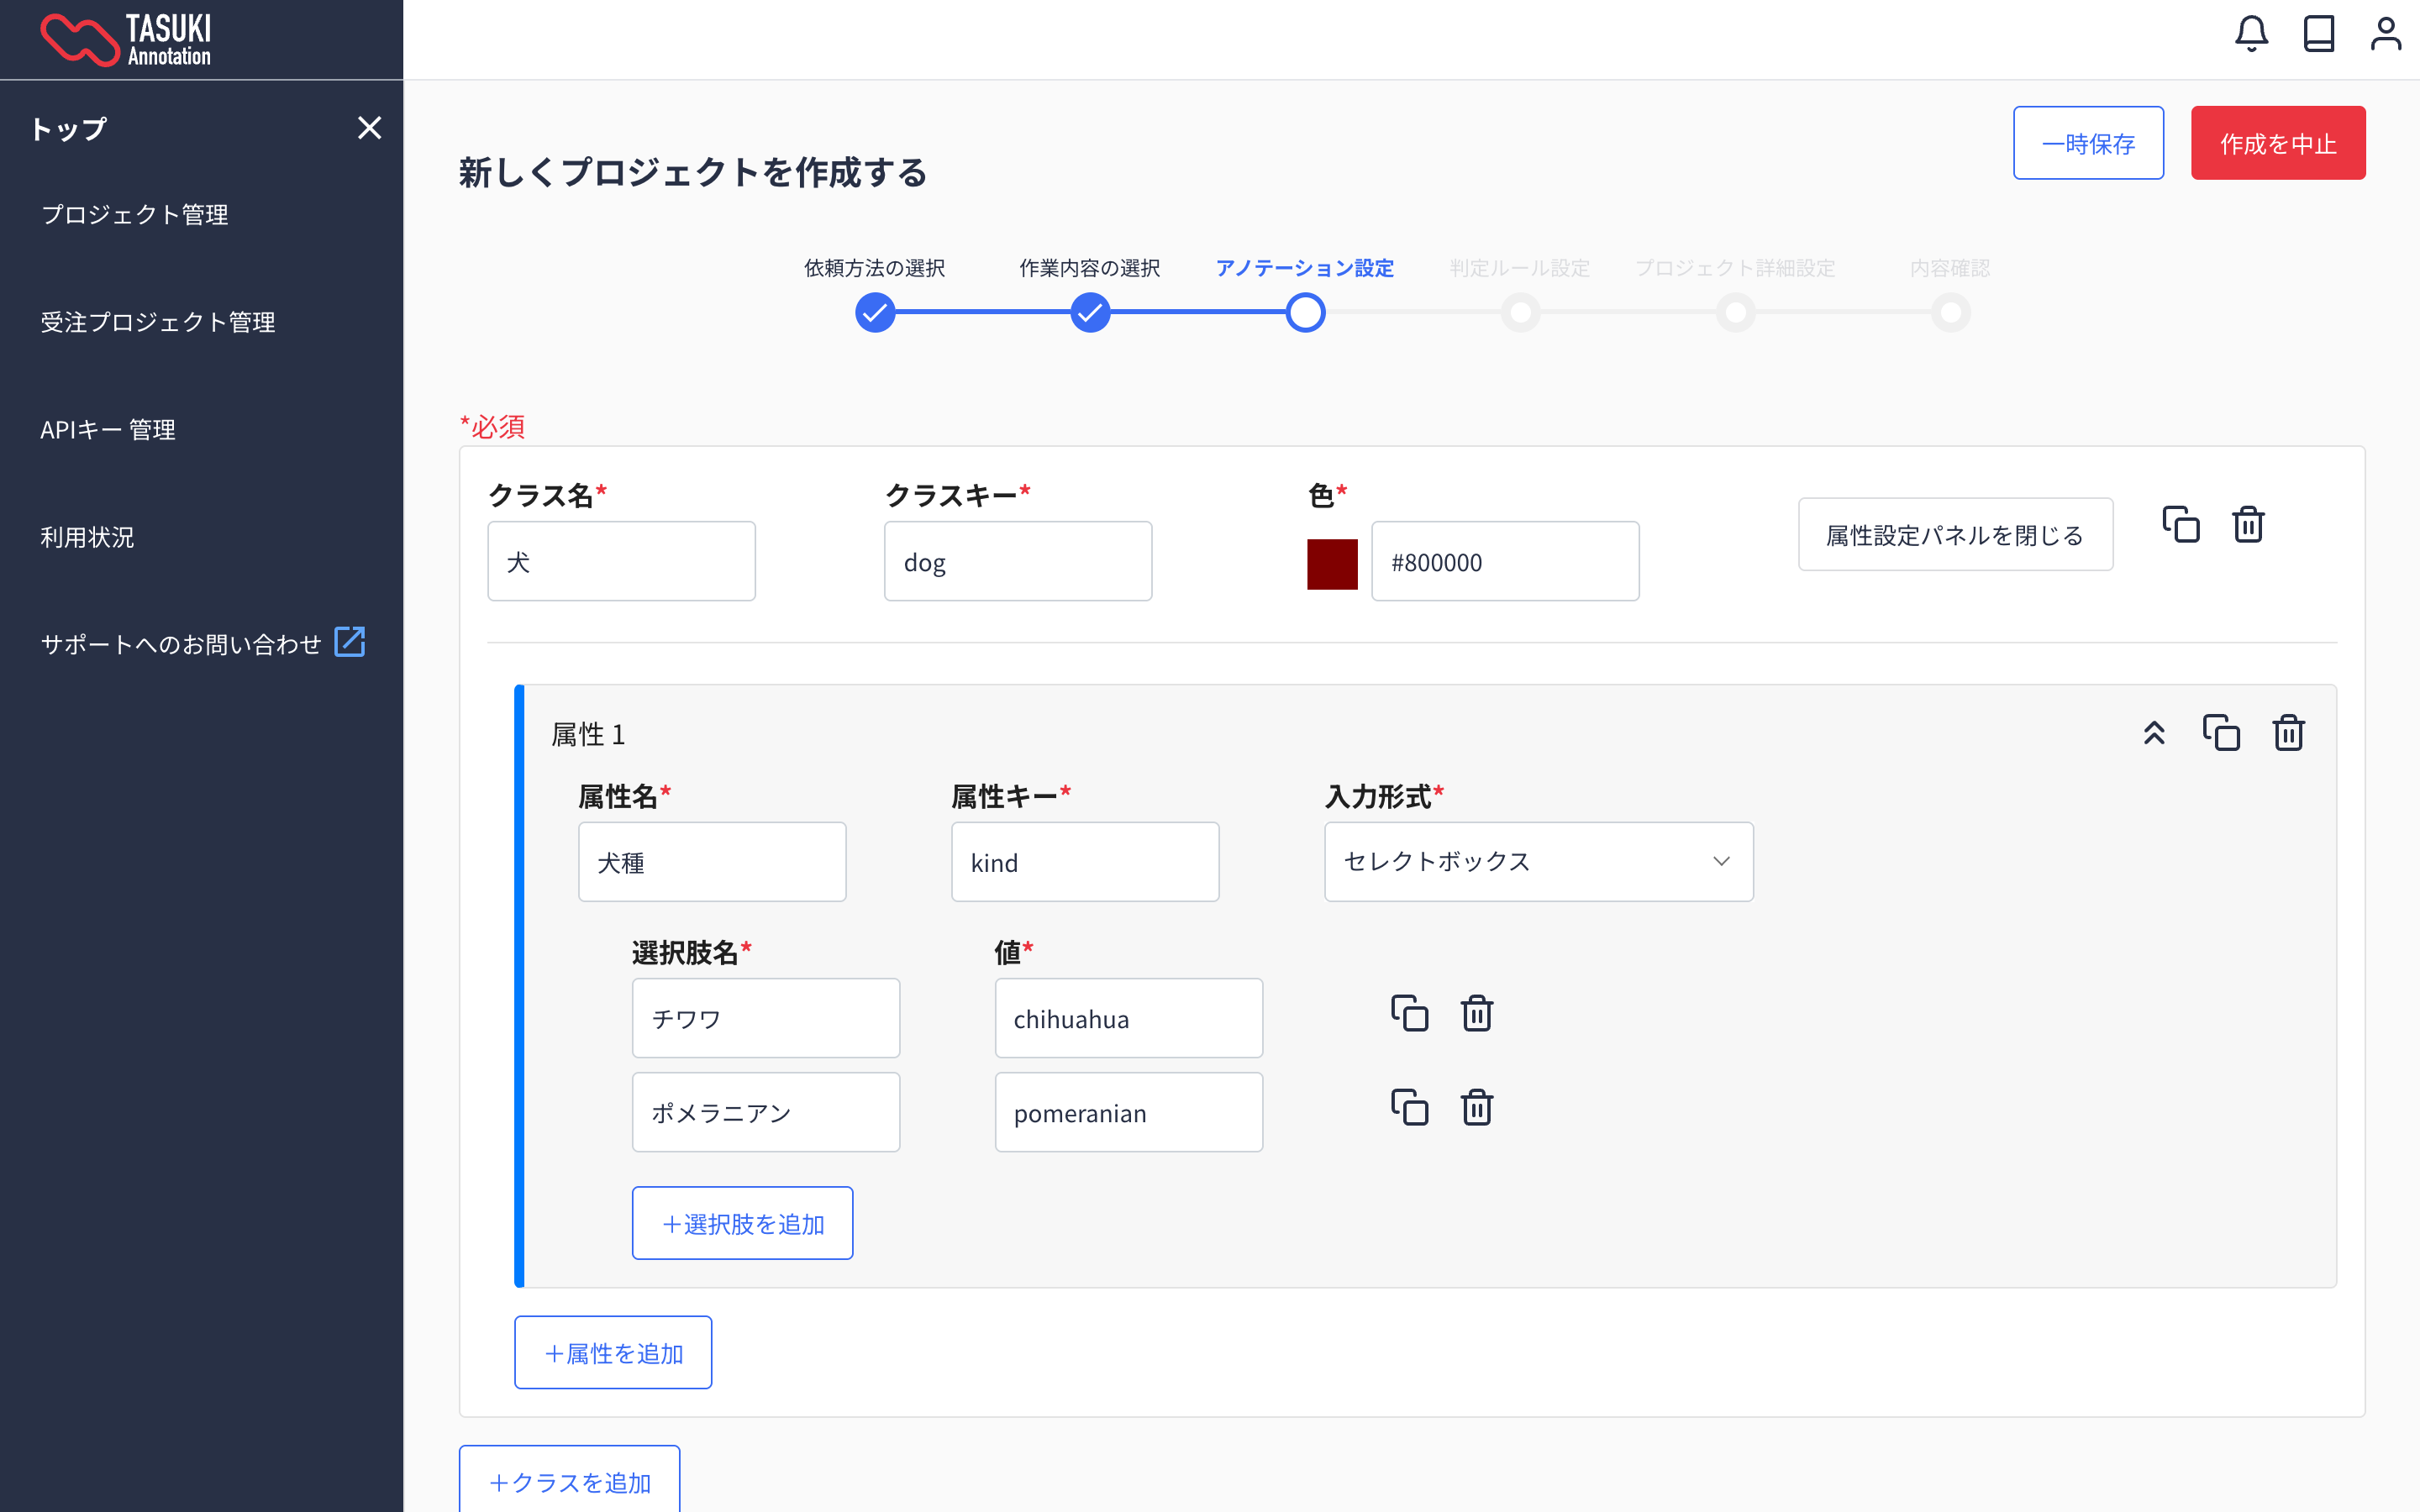Open プロジェクト管理 in sidebar
Screen dimensions: 2420x1512
pyautogui.click(x=135, y=214)
